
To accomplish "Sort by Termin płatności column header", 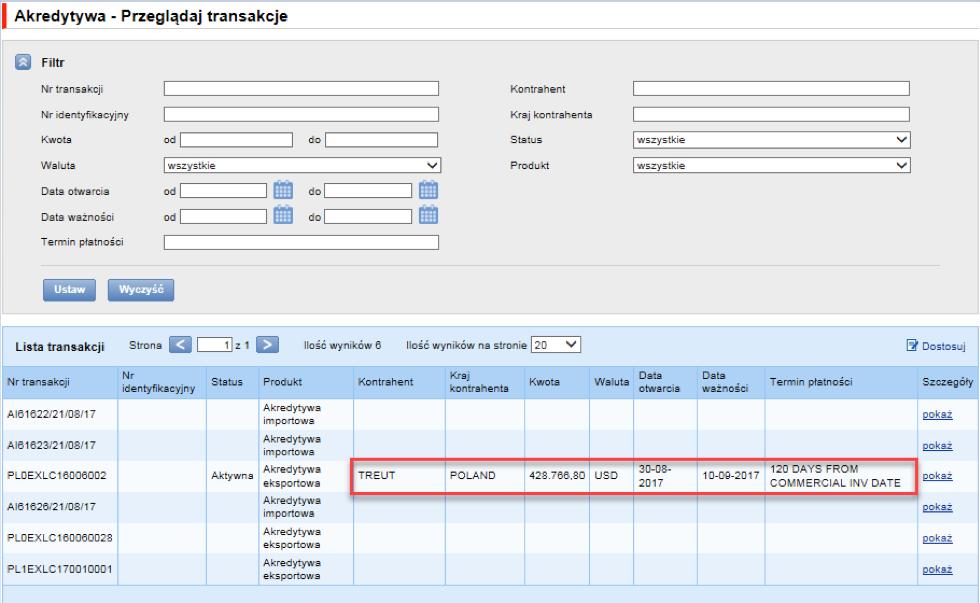I will (811, 382).
